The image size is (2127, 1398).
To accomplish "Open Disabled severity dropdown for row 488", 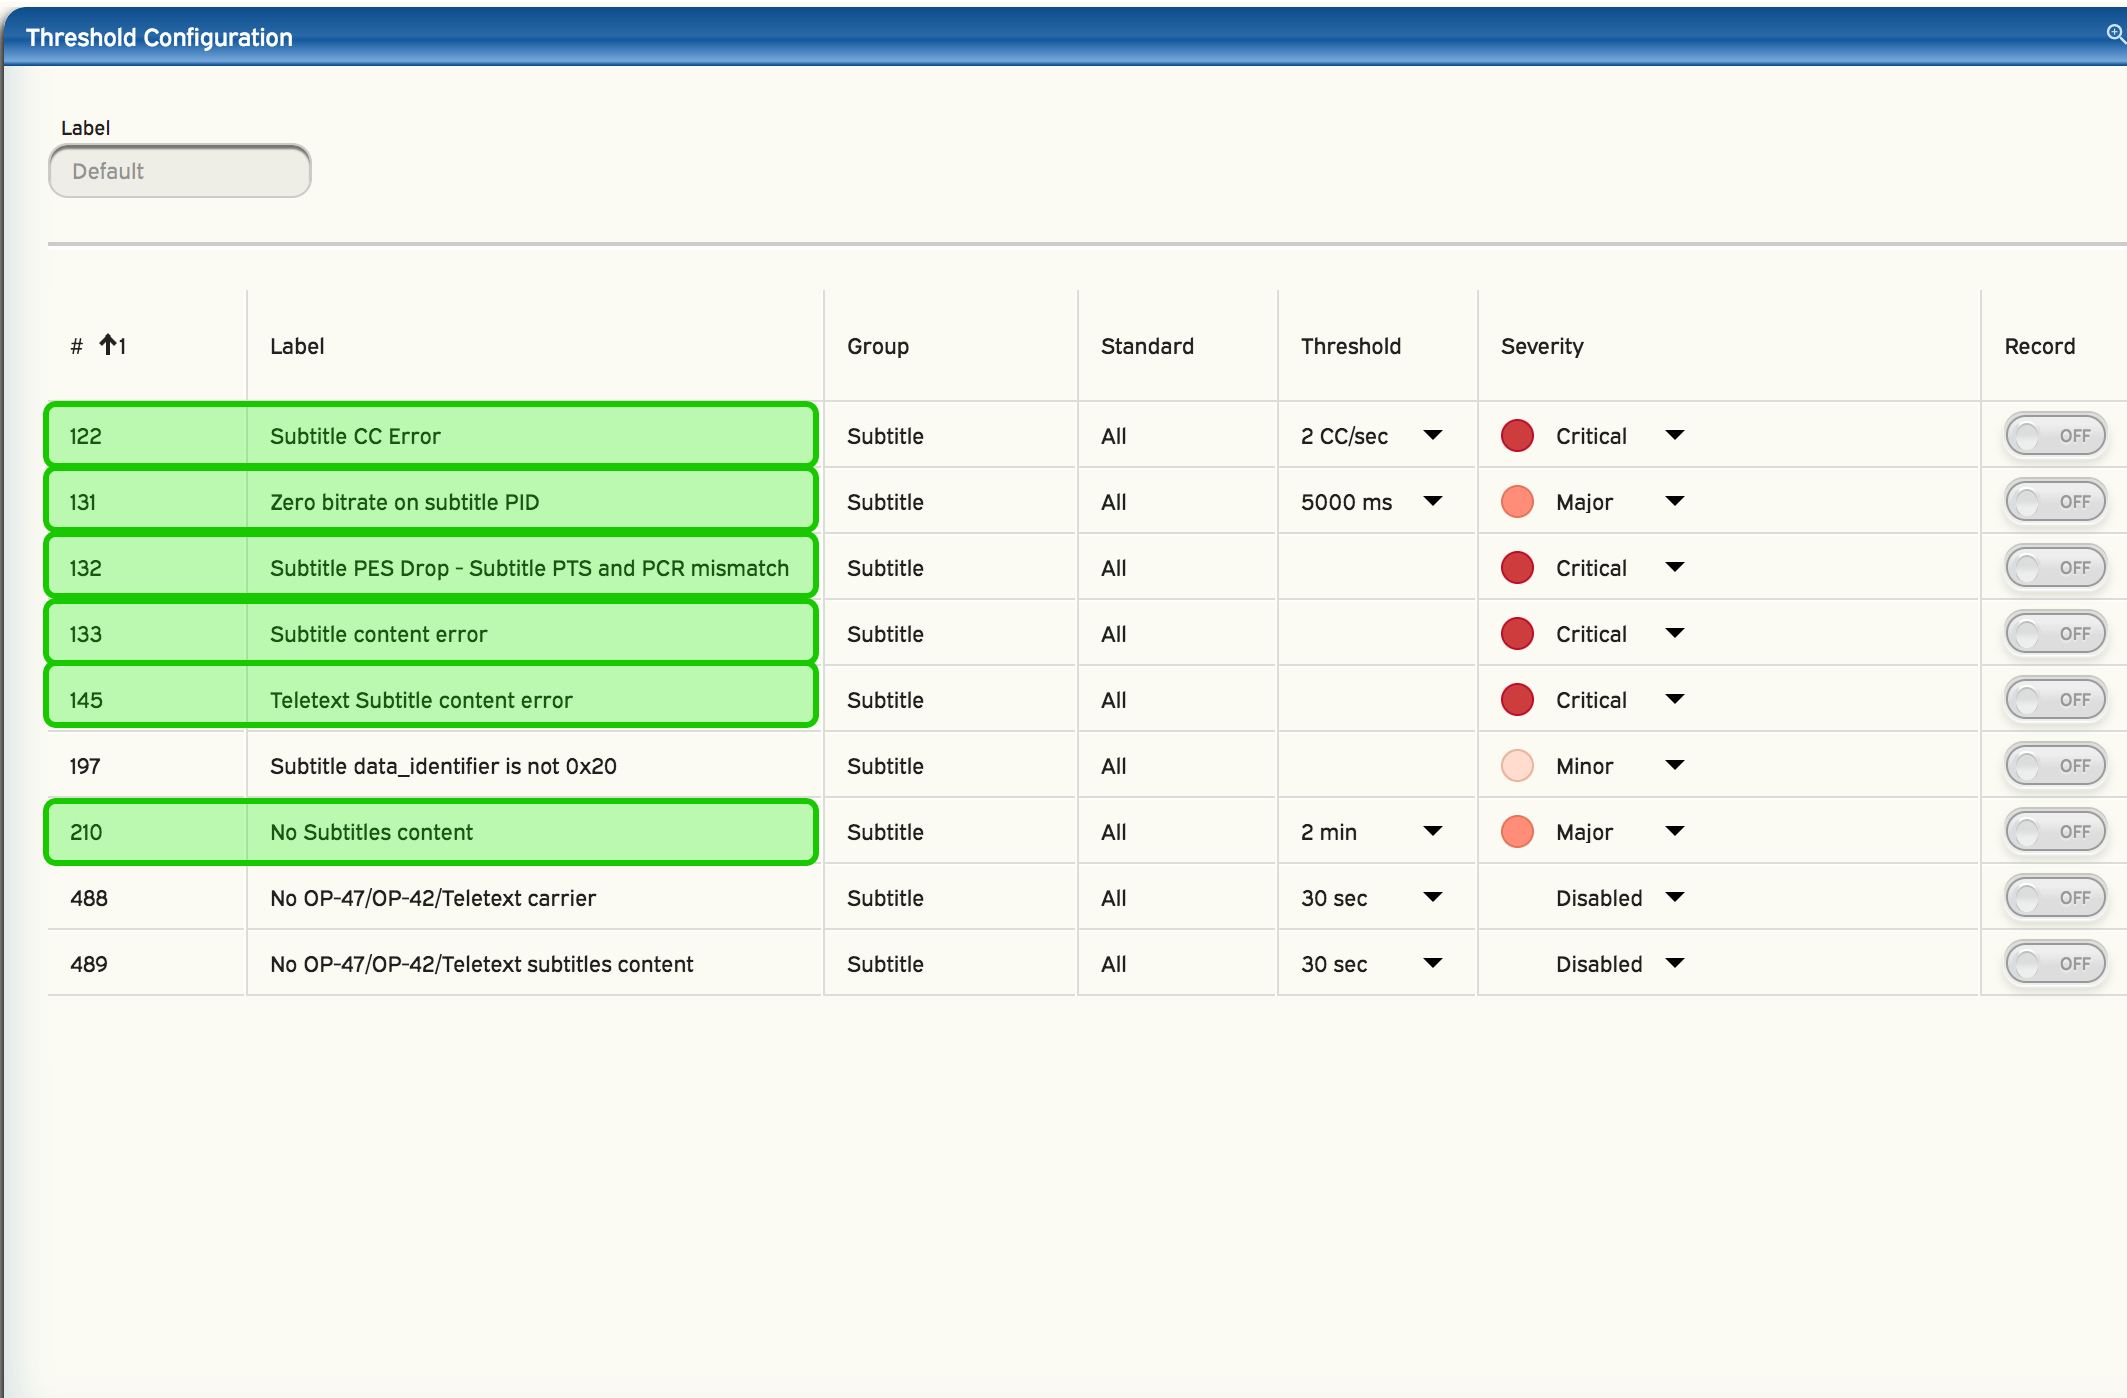I will pos(1675,897).
